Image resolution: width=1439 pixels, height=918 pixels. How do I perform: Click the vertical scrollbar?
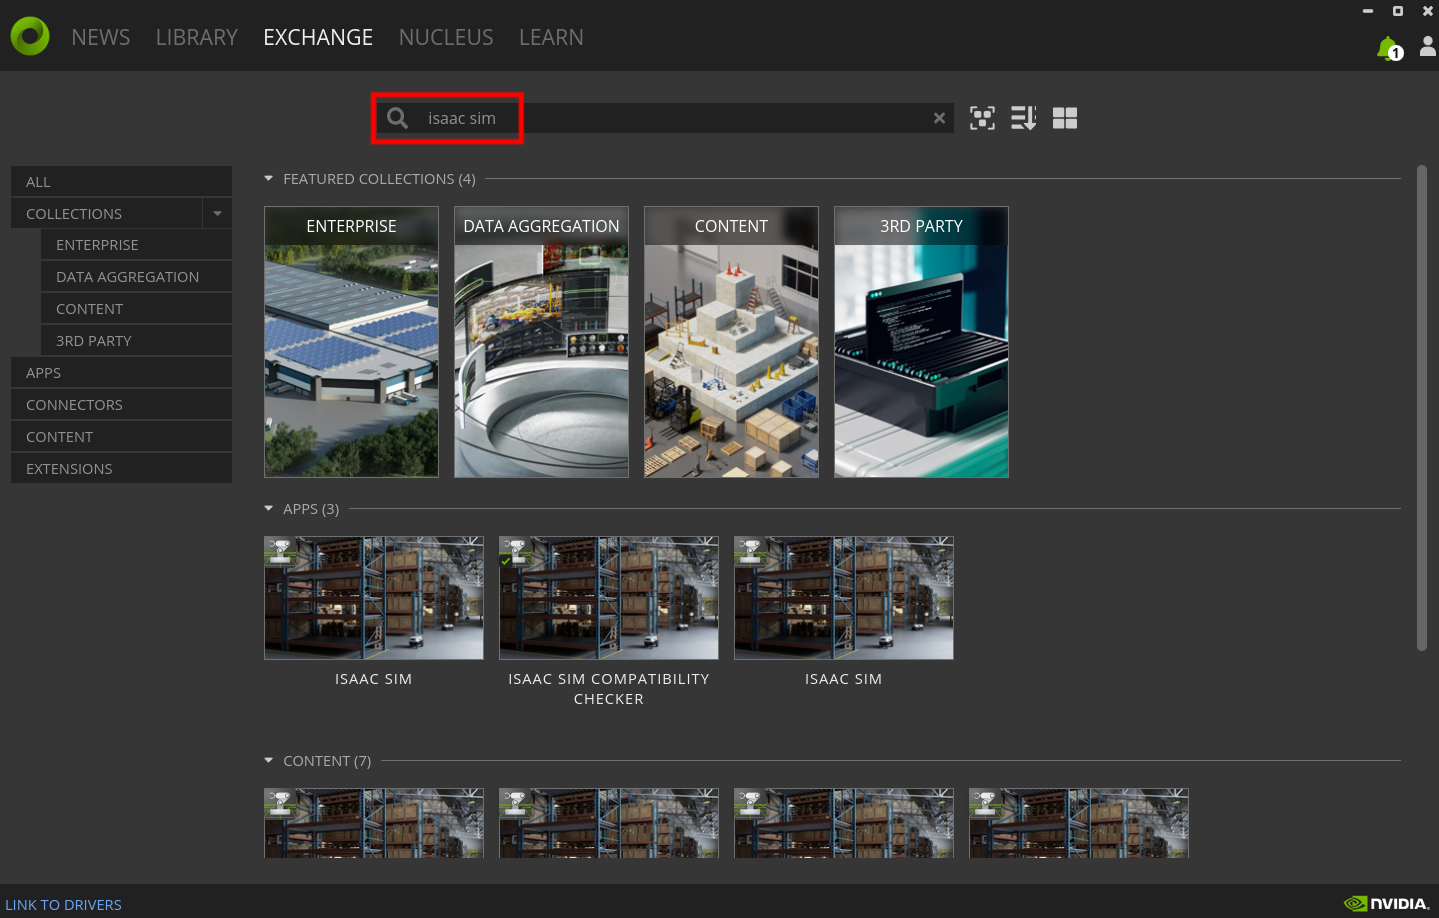pyautogui.click(x=1422, y=408)
